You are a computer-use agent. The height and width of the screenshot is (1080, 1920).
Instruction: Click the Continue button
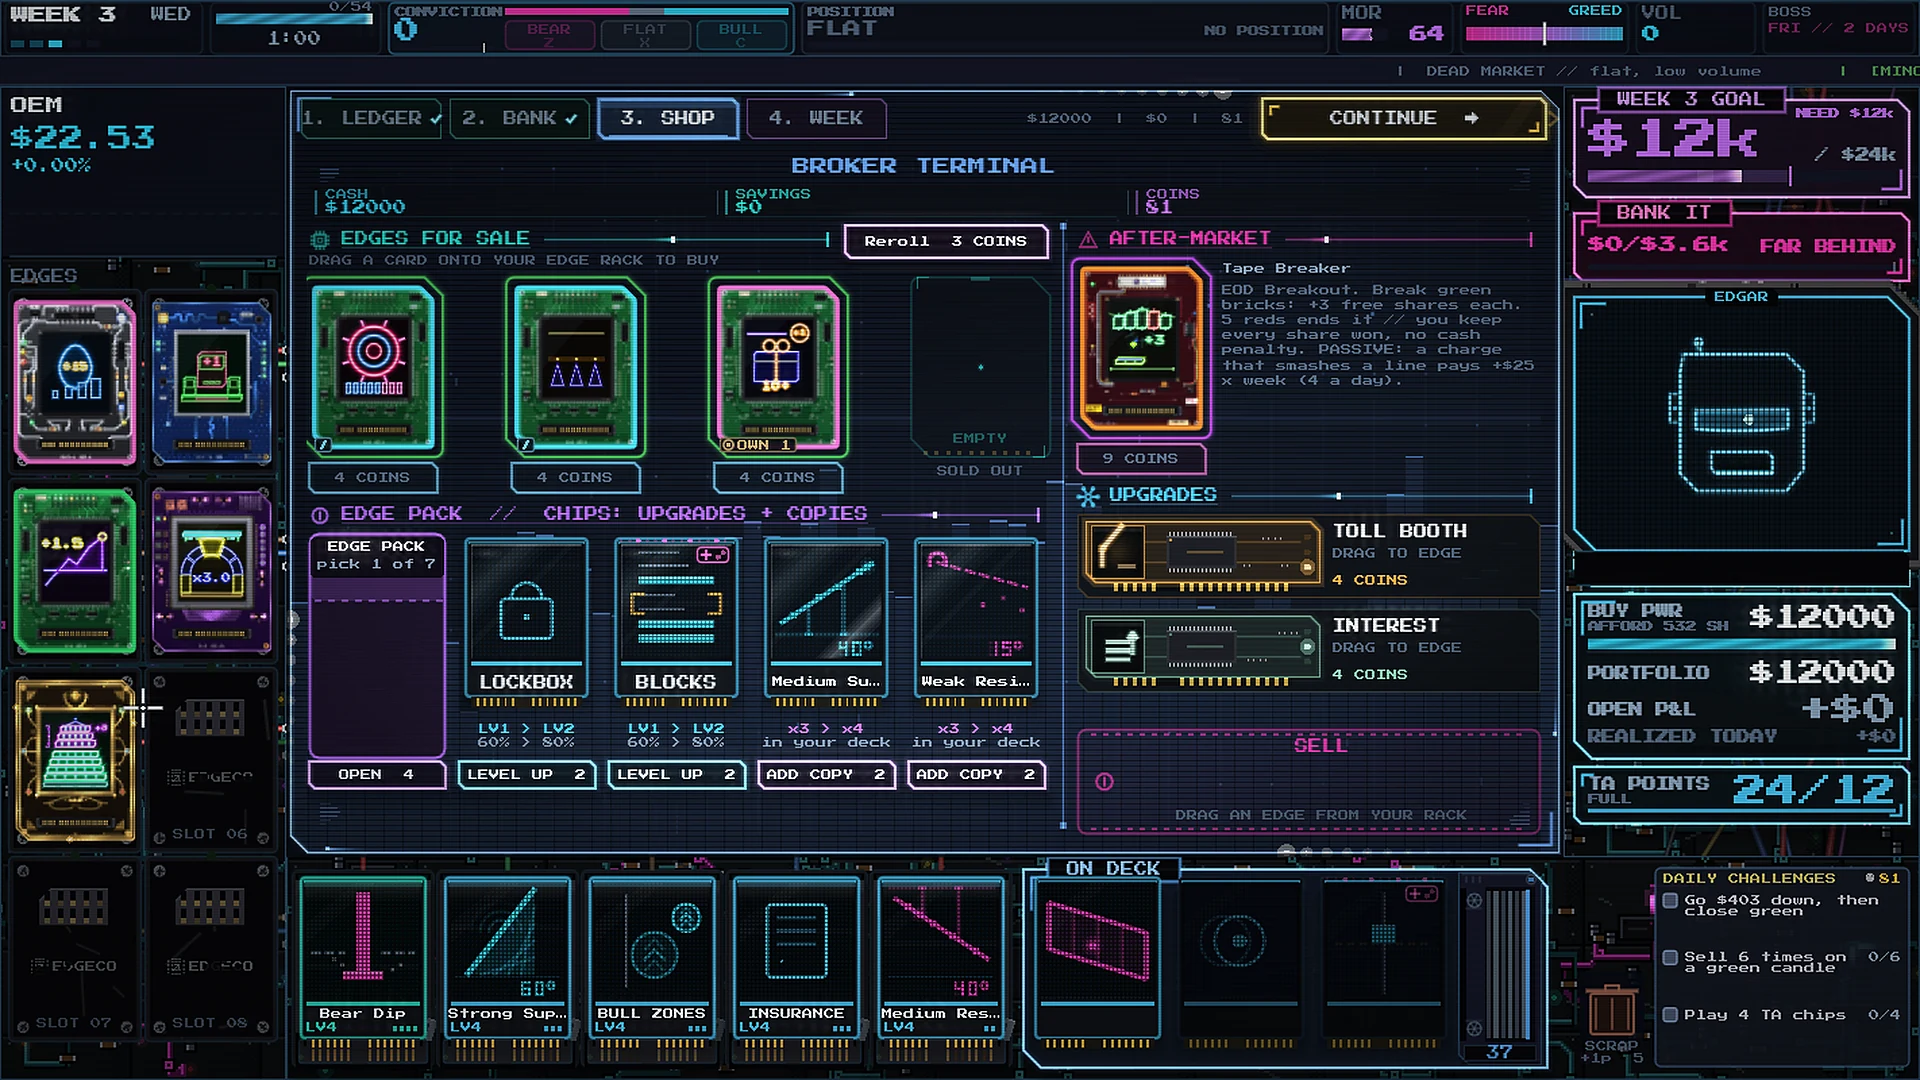pos(1403,118)
